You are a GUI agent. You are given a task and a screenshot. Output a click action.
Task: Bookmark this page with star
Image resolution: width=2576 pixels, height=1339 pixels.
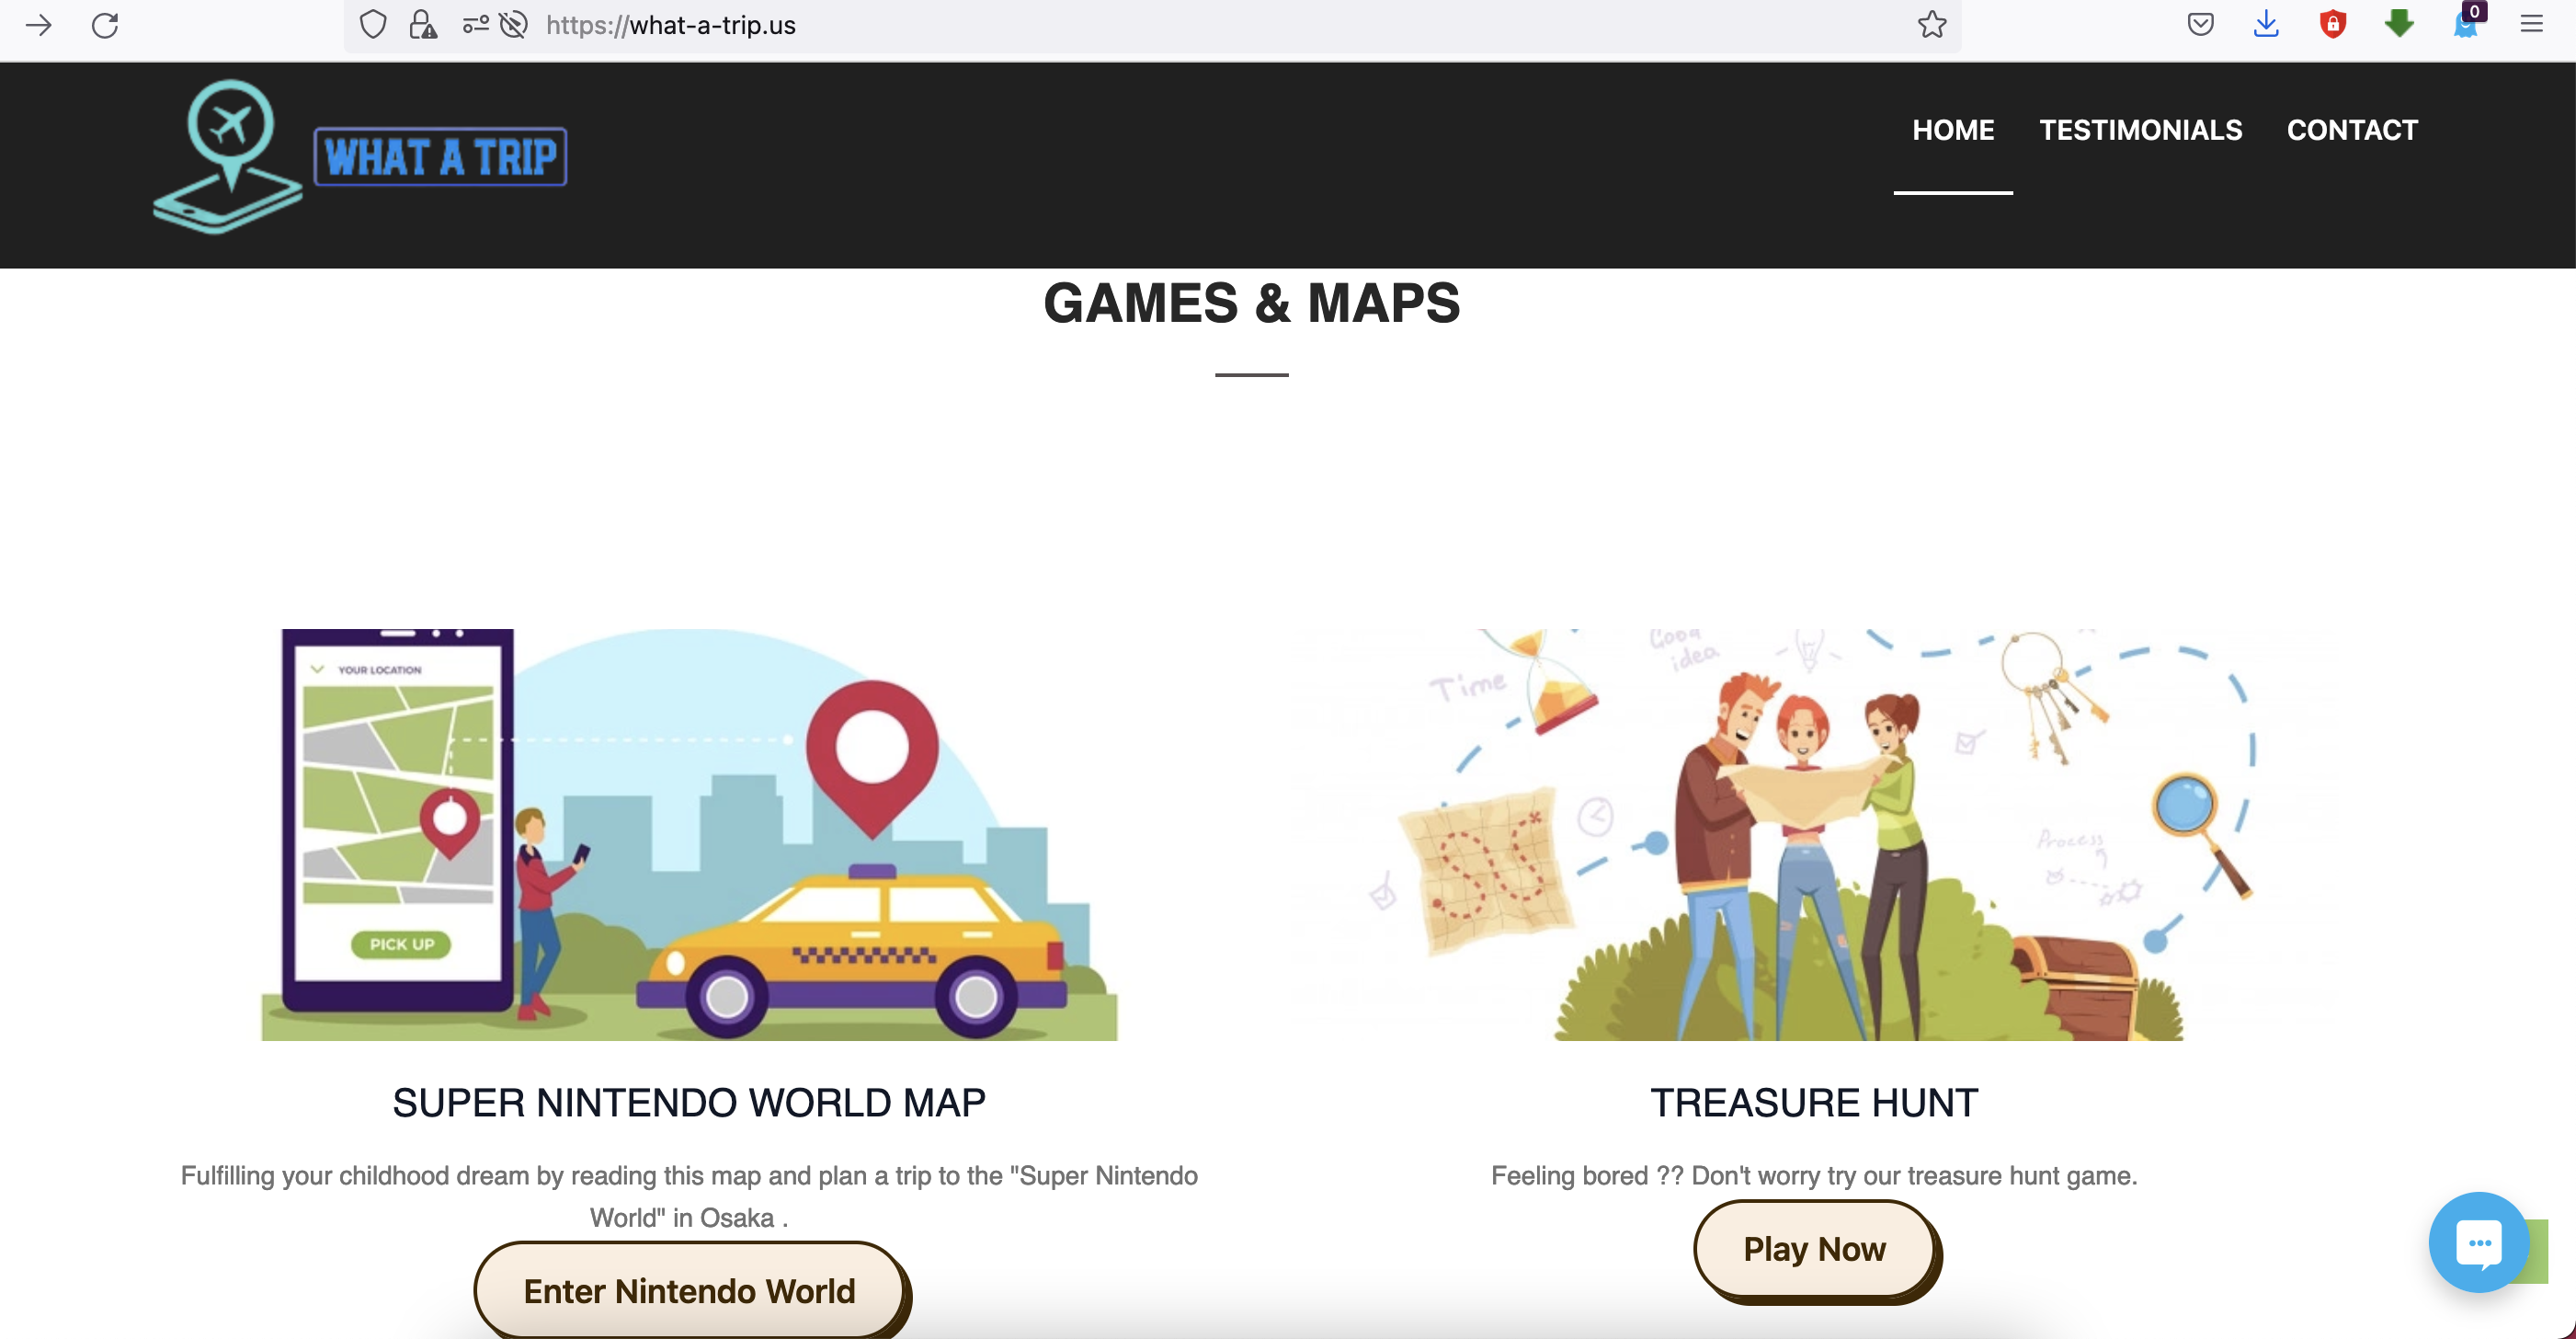tap(1931, 25)
